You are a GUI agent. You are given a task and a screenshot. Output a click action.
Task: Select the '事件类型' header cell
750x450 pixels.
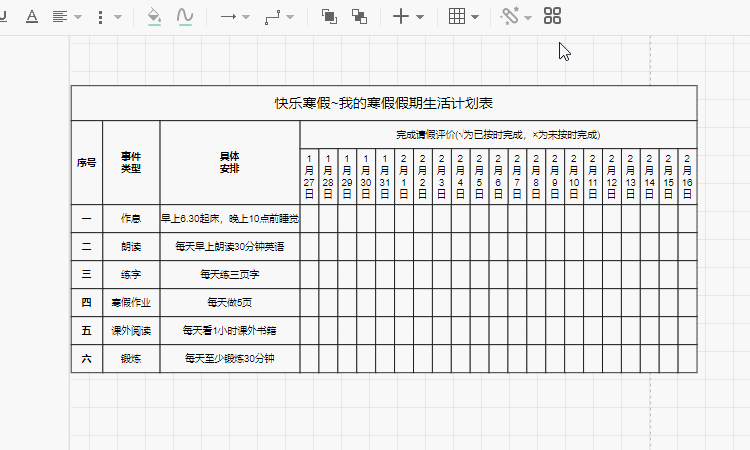[x=131, y=163]
